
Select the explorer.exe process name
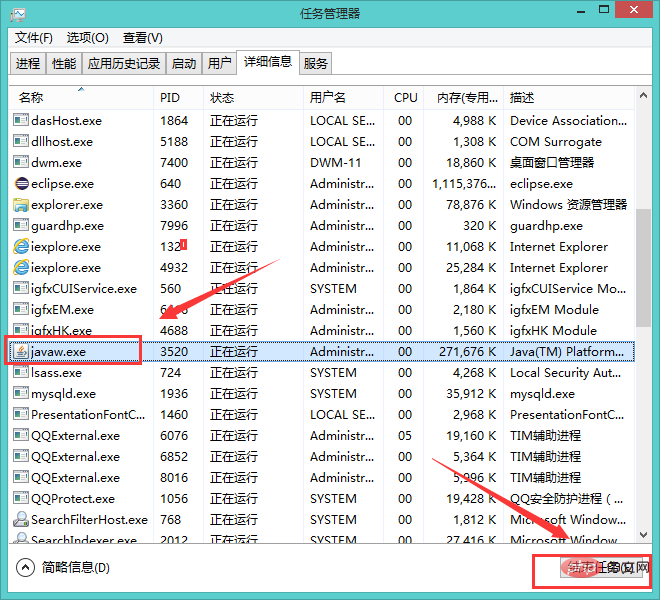click(x=67, y=205)
